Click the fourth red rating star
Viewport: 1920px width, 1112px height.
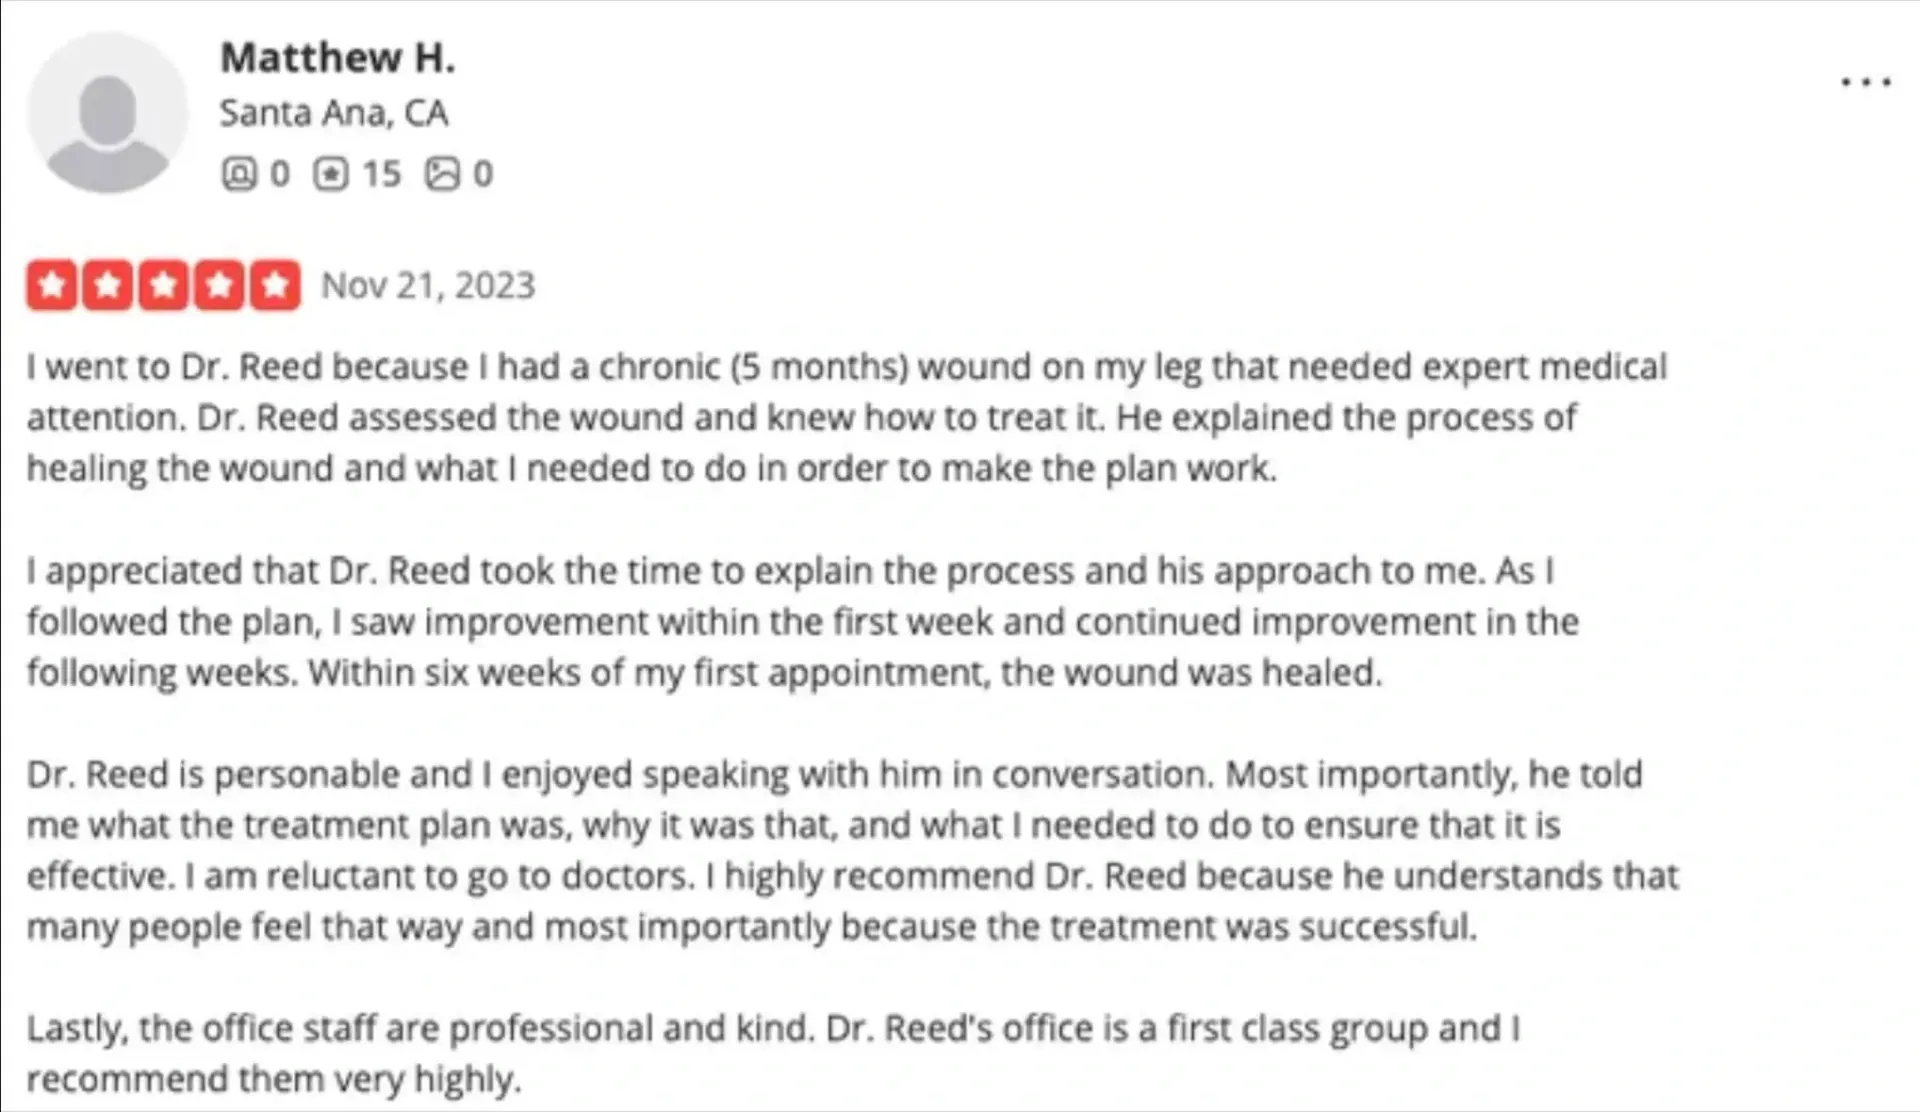[x=219, y=286]
